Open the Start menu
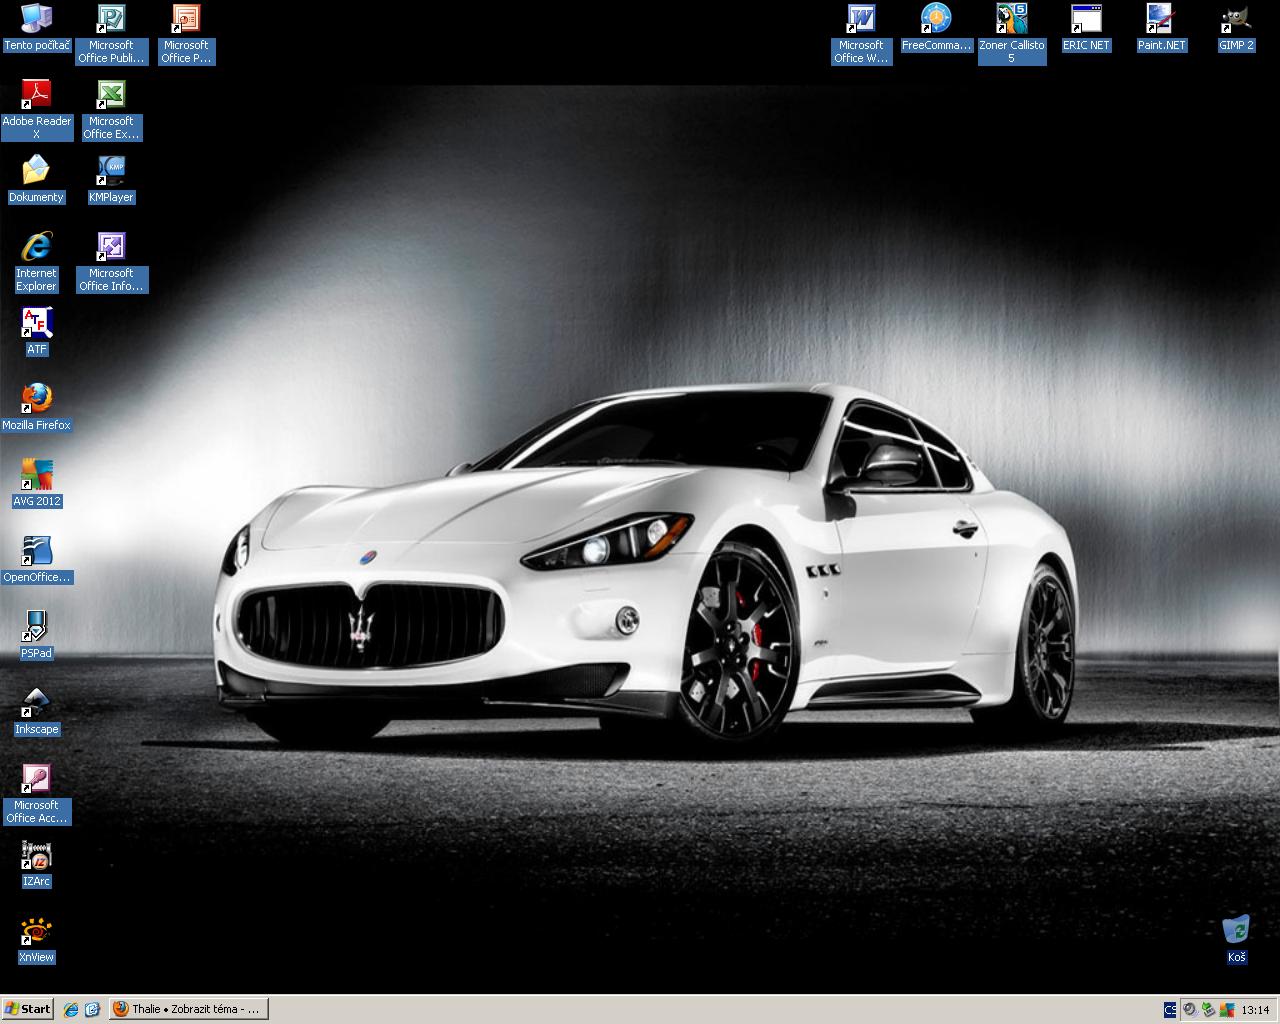Image resolution: width=1280 pixels, height=1024 pixels. [x=28, y=1009]
